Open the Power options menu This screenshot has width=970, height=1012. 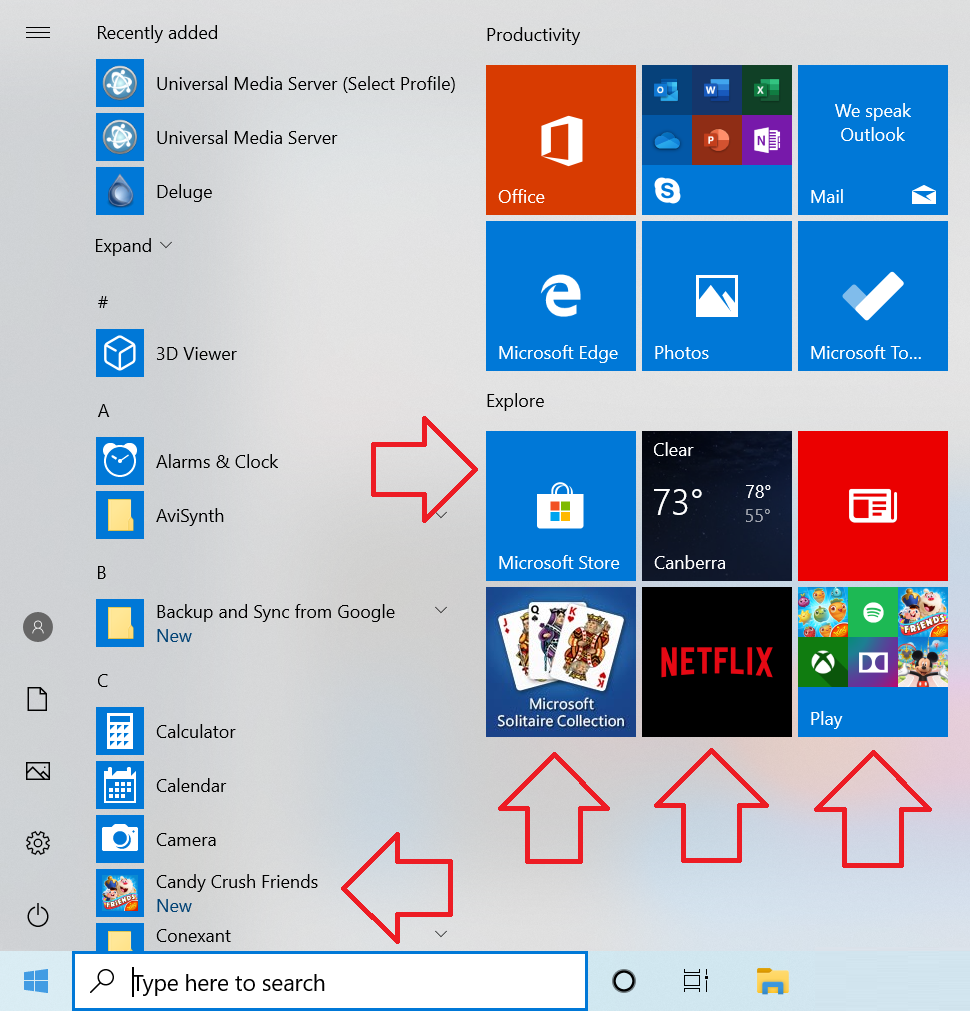[38, 915]
